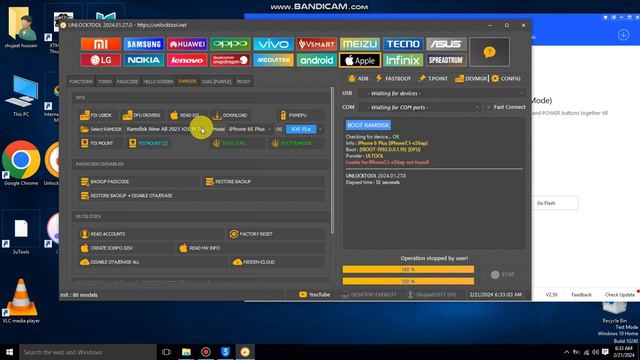Screen dimensions: 640x360
Task: Click the DFU DRIVERS button
Action: pyautogui.click(x=142, y=115)
